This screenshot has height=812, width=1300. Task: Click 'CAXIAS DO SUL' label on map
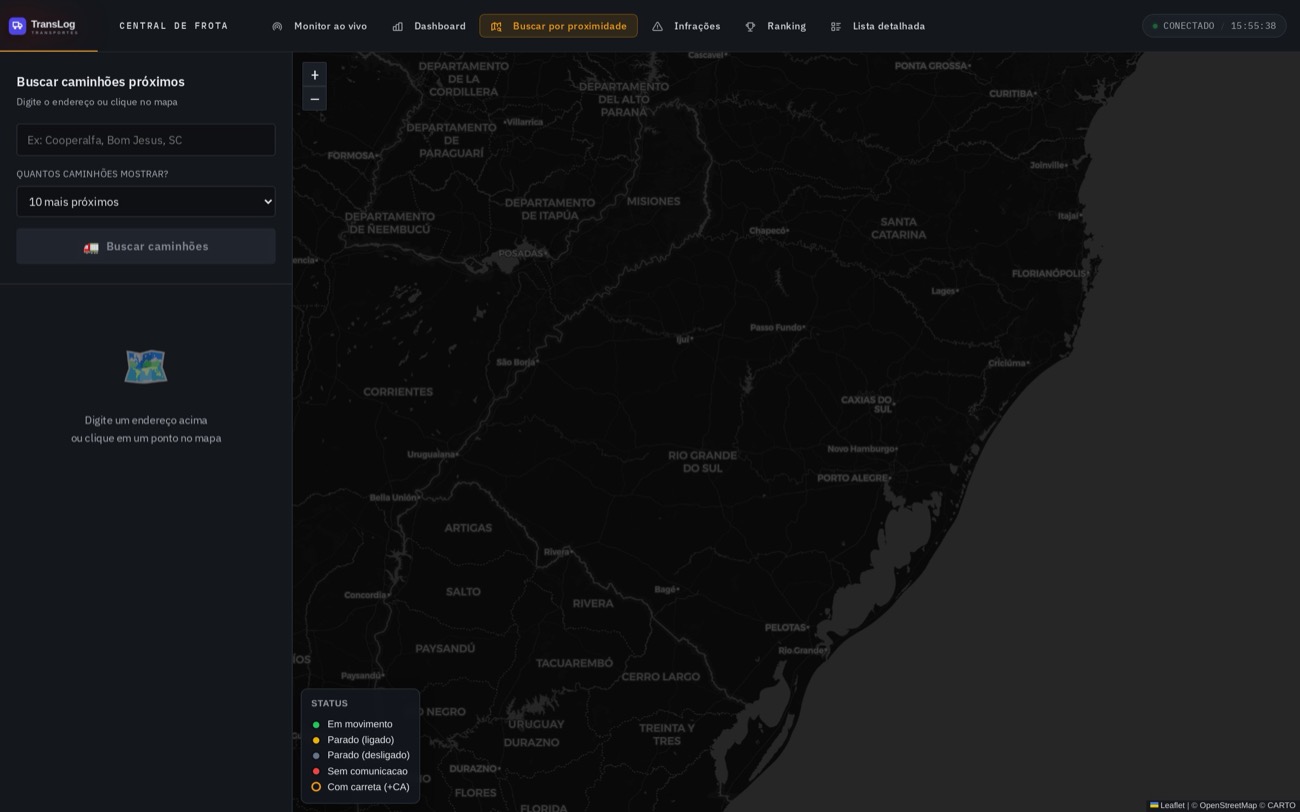(867, 404)
